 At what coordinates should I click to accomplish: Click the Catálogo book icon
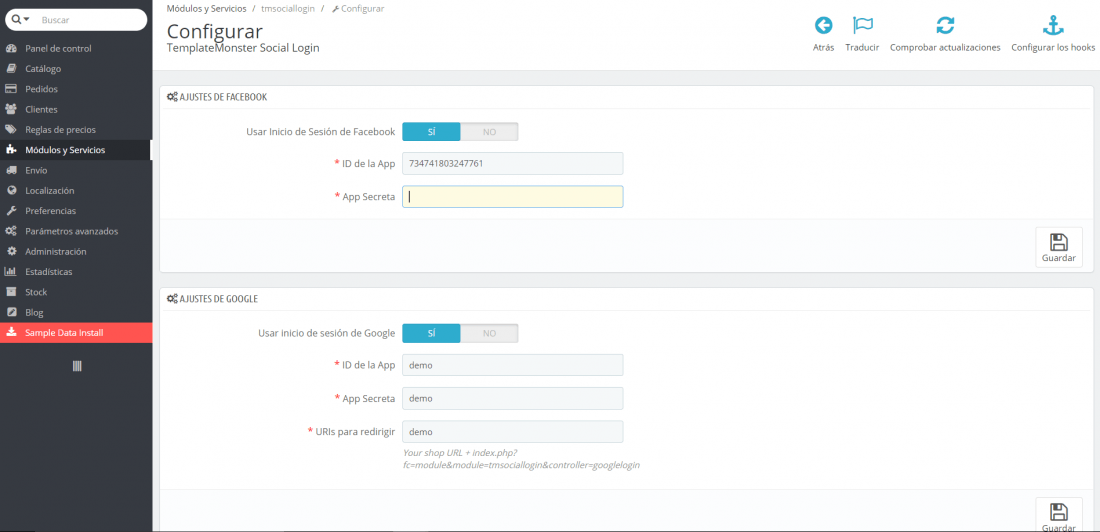click(x=11, y=69)
